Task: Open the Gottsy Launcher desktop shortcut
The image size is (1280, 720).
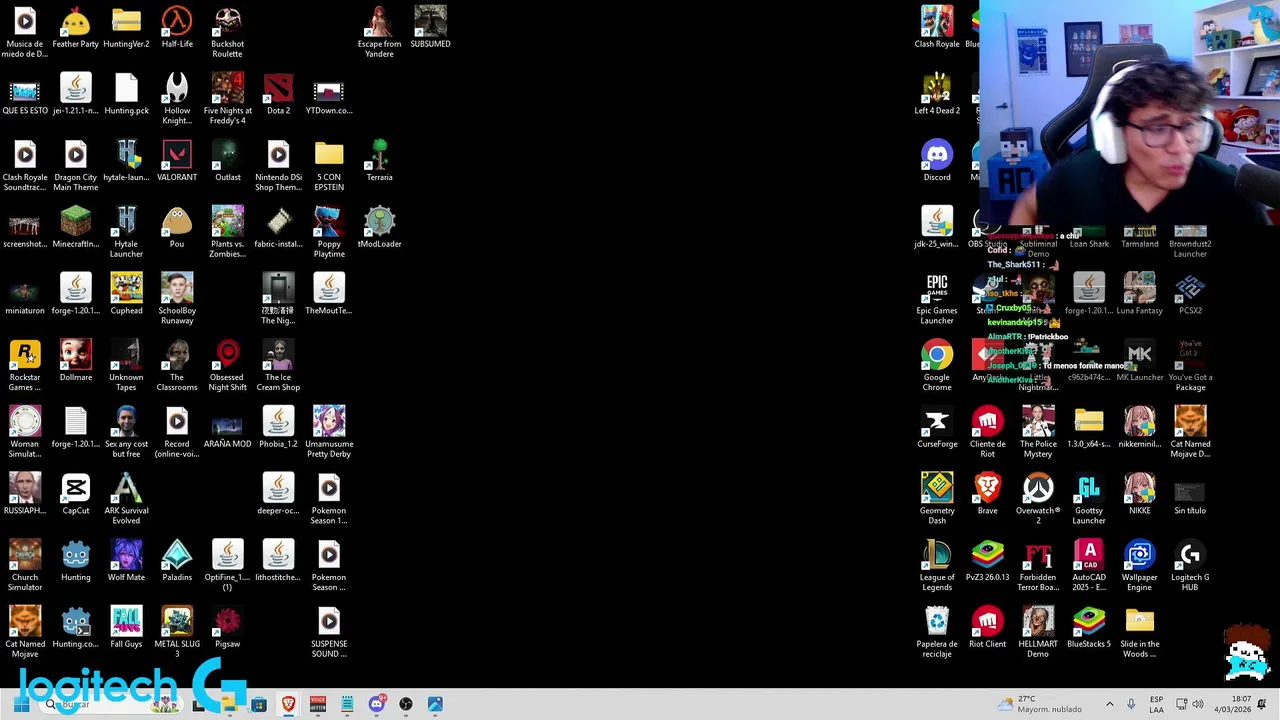Action: click(1089, 499)
